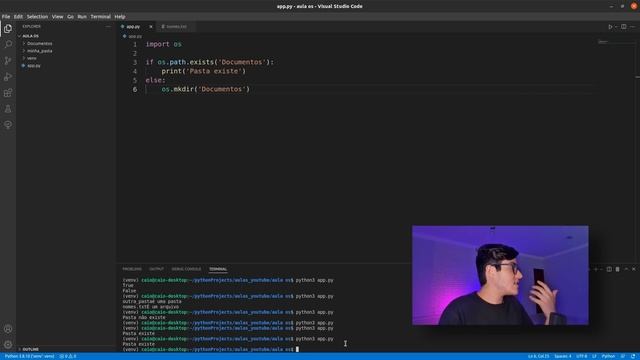Click the Ln, Col cursor position indicator
Screen dimensions: 640x360
pyautogui.click(x=538, y=356)
